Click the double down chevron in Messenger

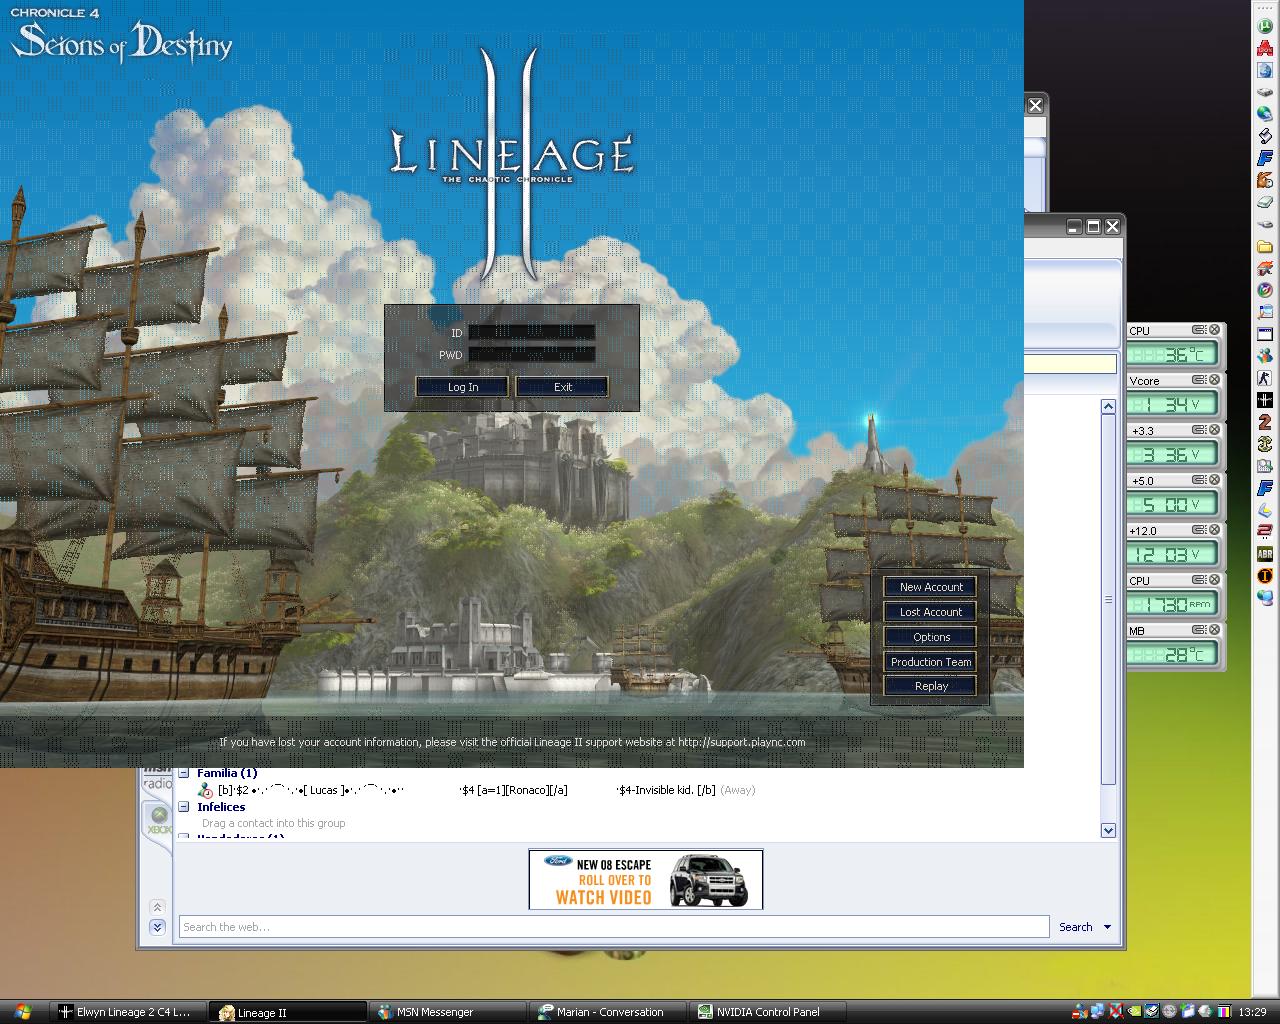(157, 927)
